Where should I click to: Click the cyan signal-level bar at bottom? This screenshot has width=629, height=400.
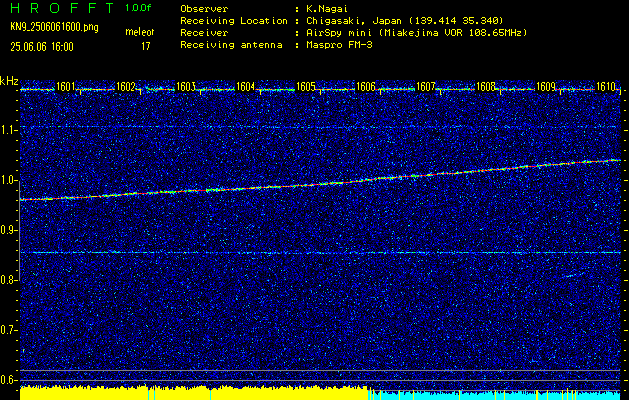(x=494, y=395)
